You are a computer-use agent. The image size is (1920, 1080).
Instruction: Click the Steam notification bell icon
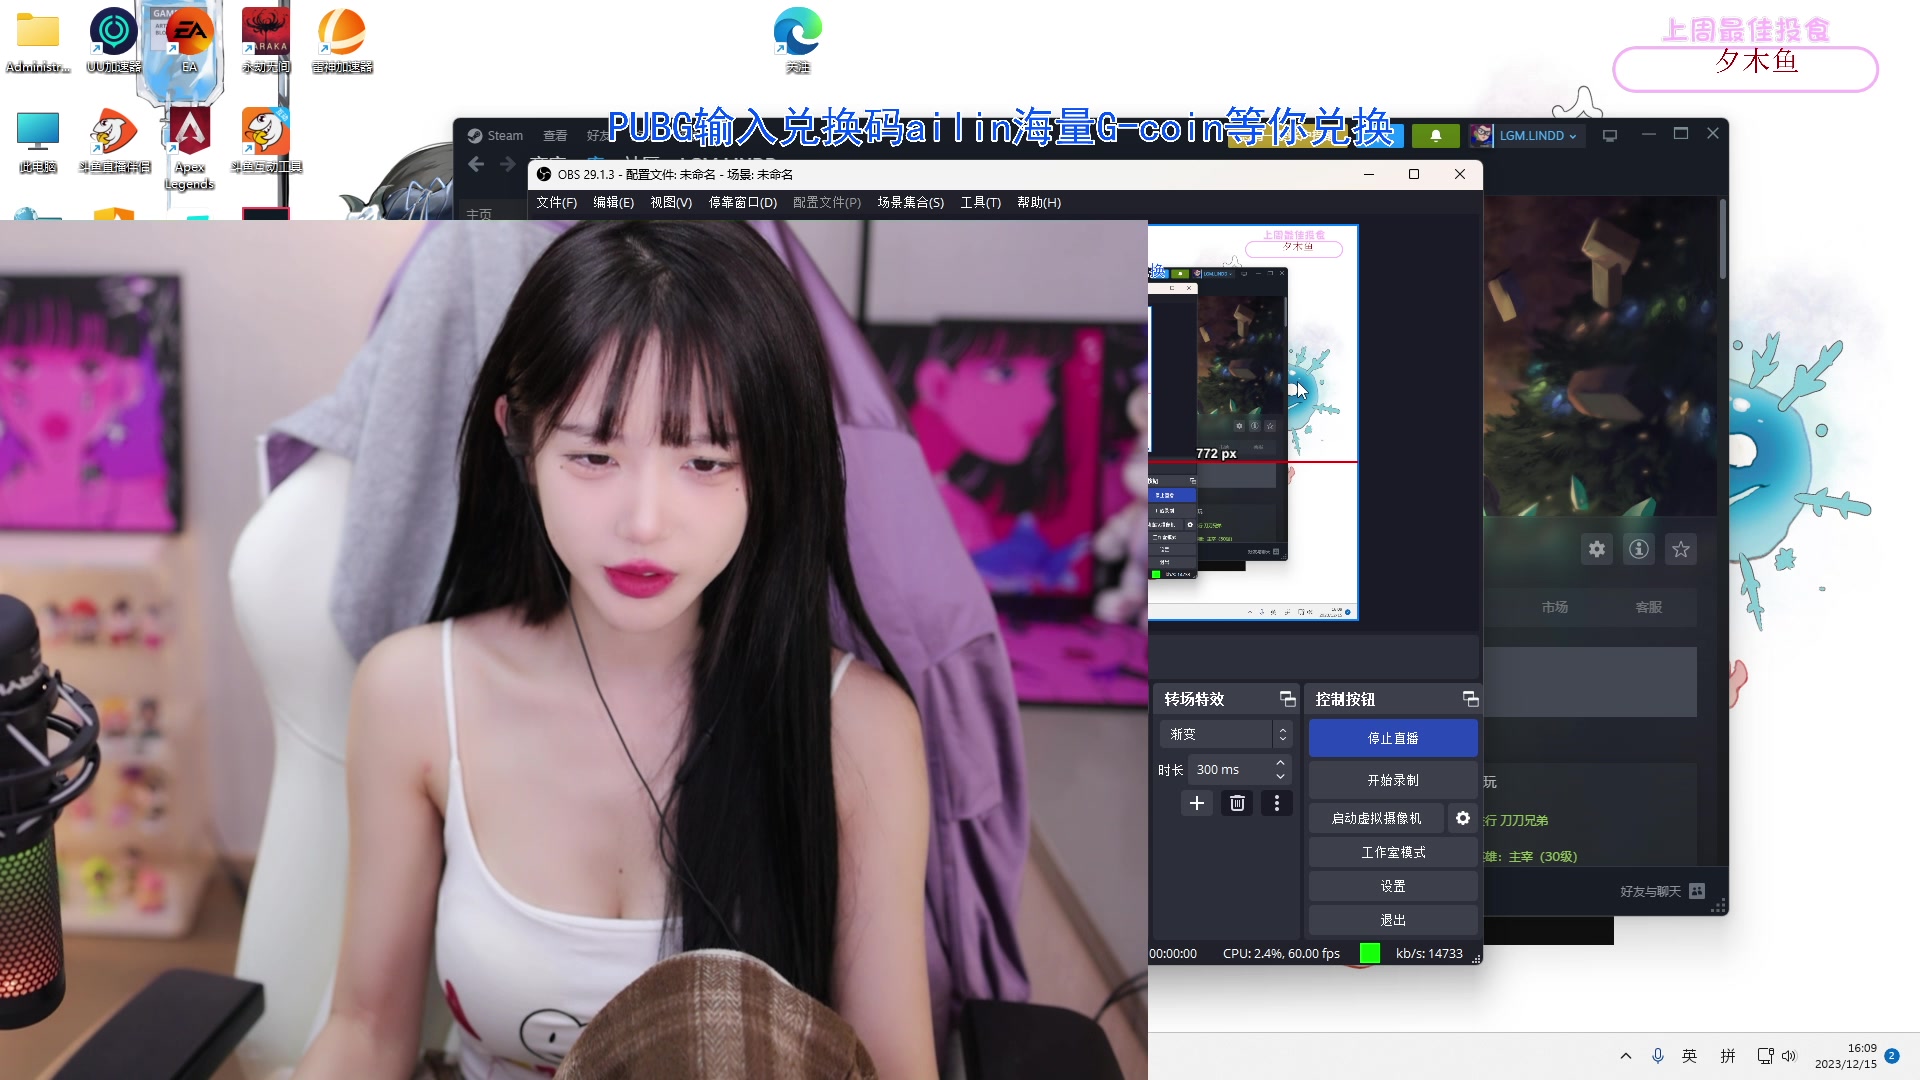pyautogui.click(x=1436, y=136)
